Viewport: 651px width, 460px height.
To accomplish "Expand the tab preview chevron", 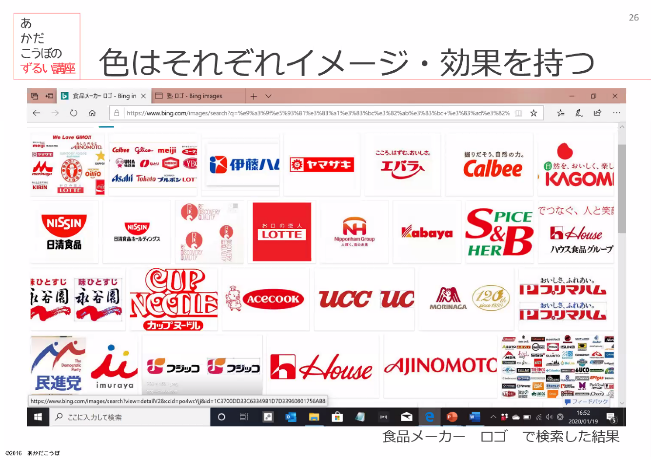I will click(x=268, y=96).
